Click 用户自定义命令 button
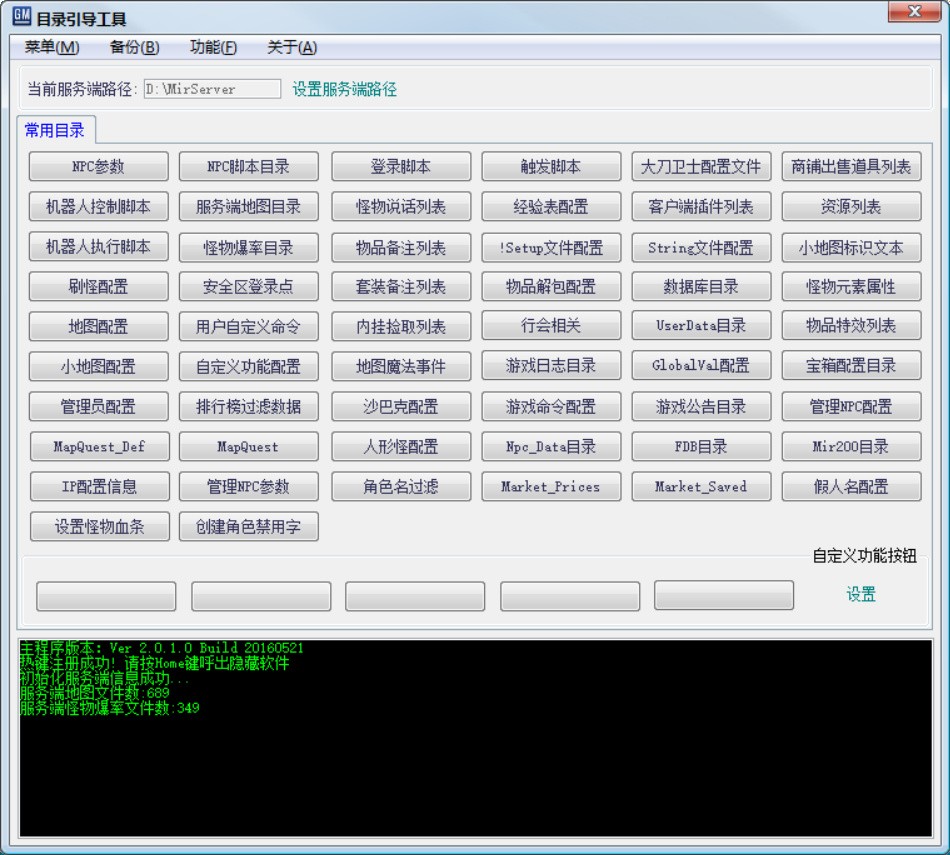The image size is (950, 855). pyautogui.click(x=248, y=326)
